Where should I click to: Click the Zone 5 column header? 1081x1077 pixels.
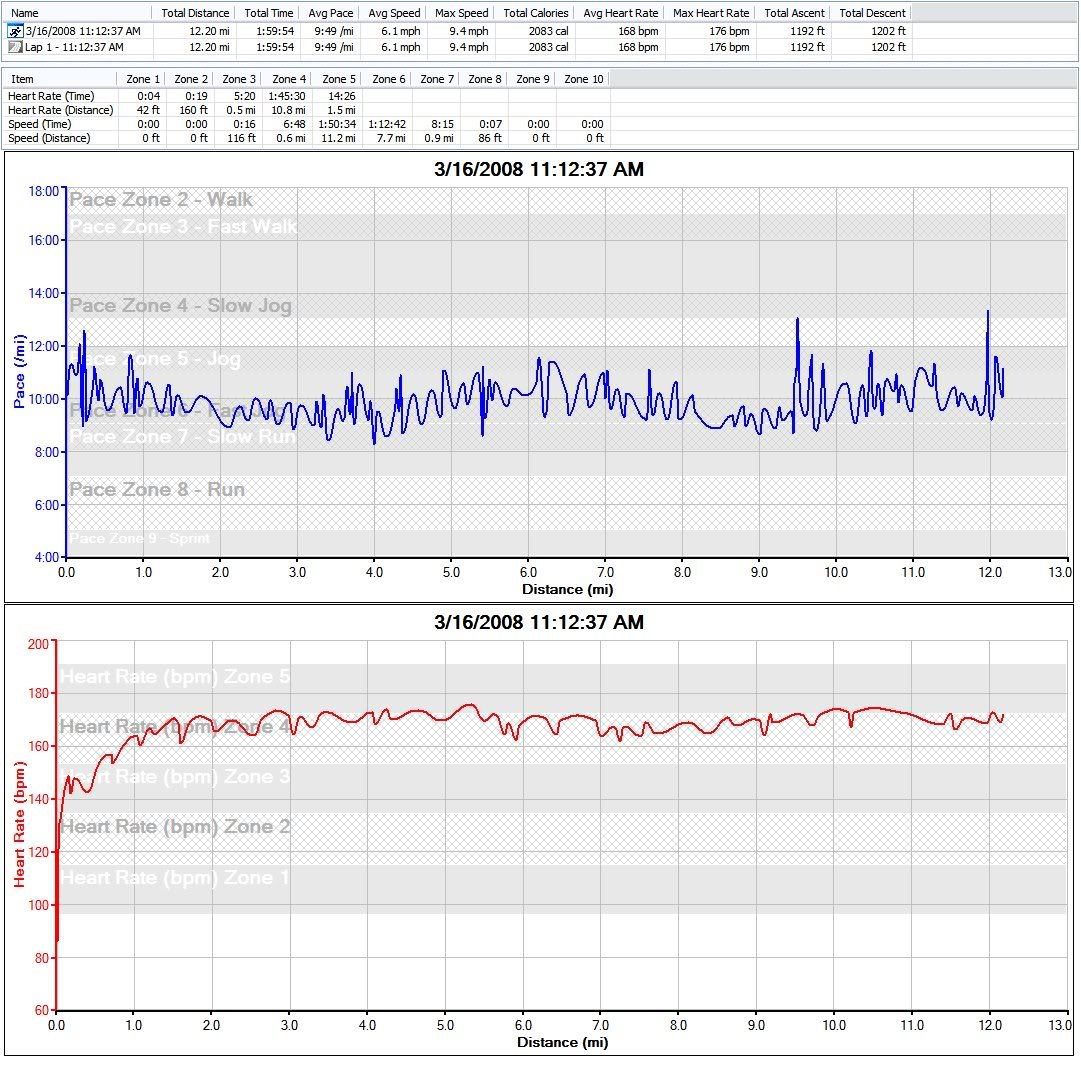pyautogui.click(x=339, y=79)
